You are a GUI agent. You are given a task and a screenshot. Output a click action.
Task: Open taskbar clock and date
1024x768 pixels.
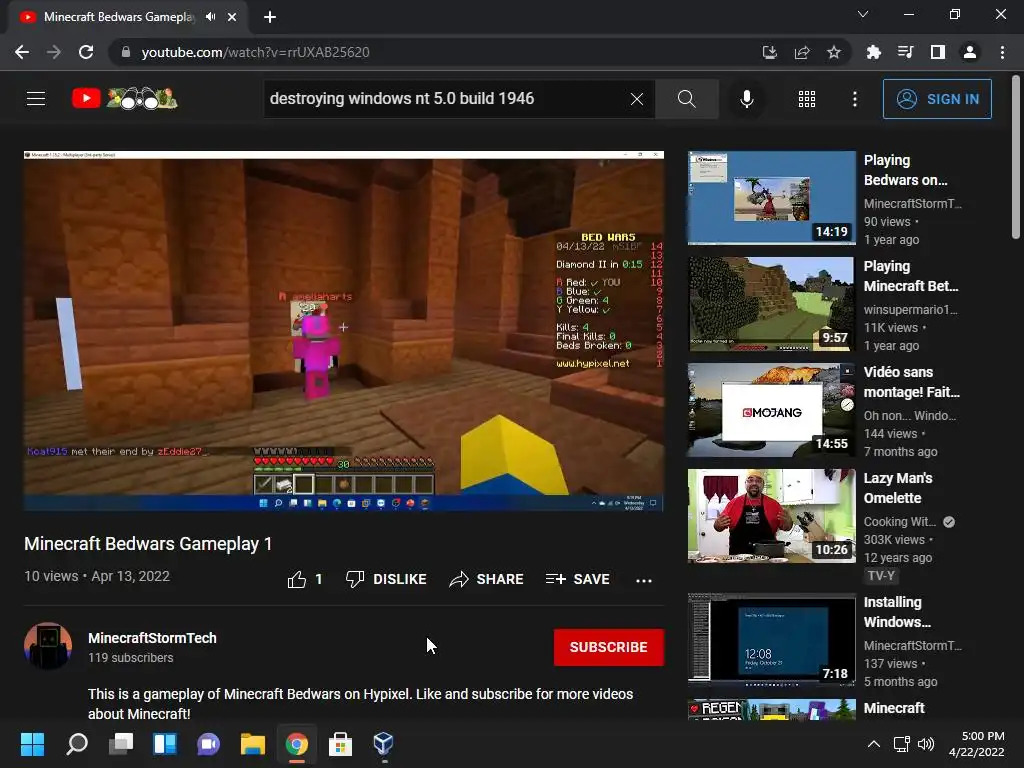coord(976,744)
